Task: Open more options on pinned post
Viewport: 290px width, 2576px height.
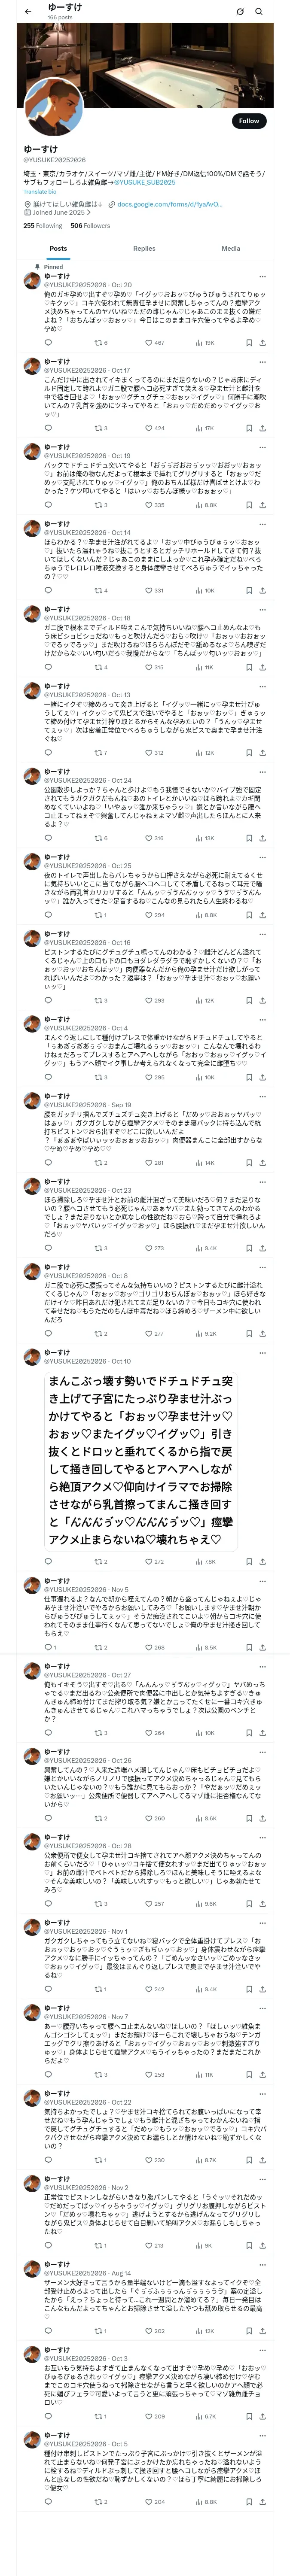Action: tap(262, 276)
